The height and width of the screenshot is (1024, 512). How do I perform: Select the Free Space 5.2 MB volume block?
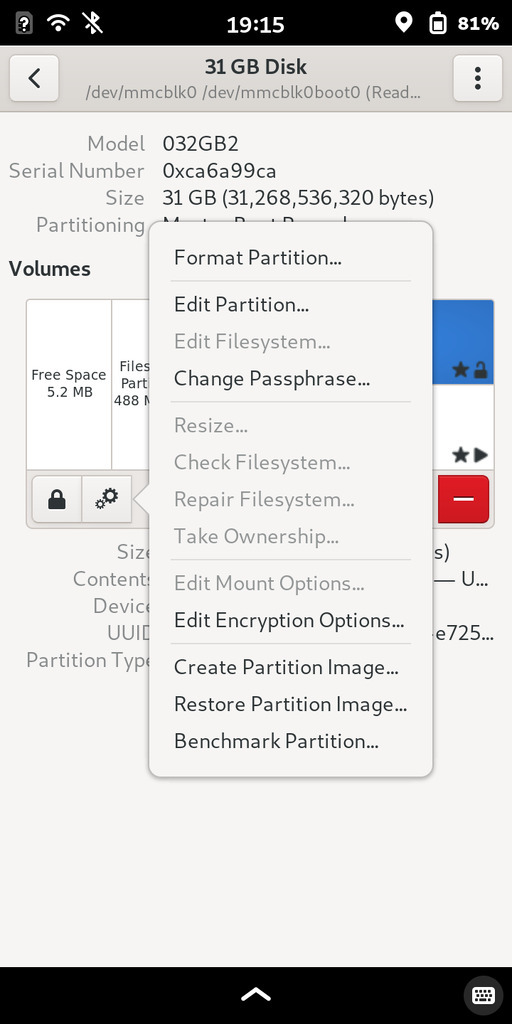[x=69, y=384]
